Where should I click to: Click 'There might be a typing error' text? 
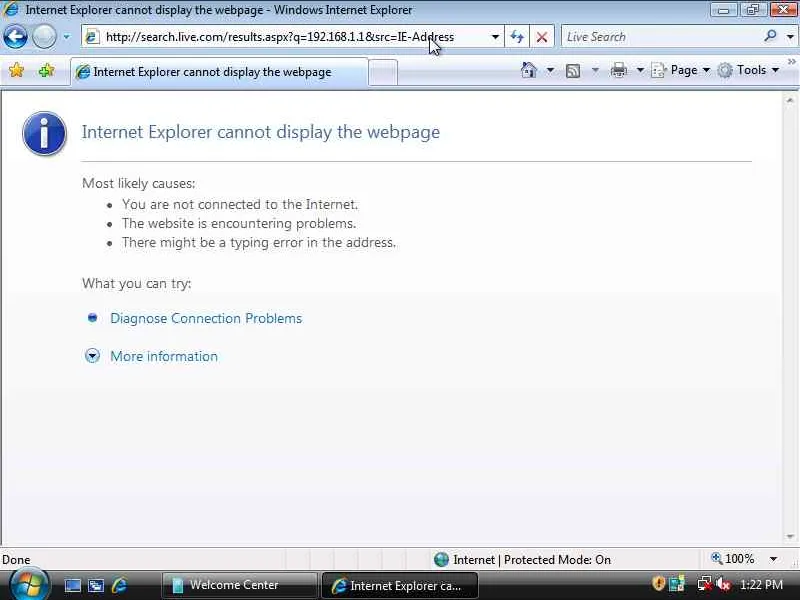click(259, 242)
